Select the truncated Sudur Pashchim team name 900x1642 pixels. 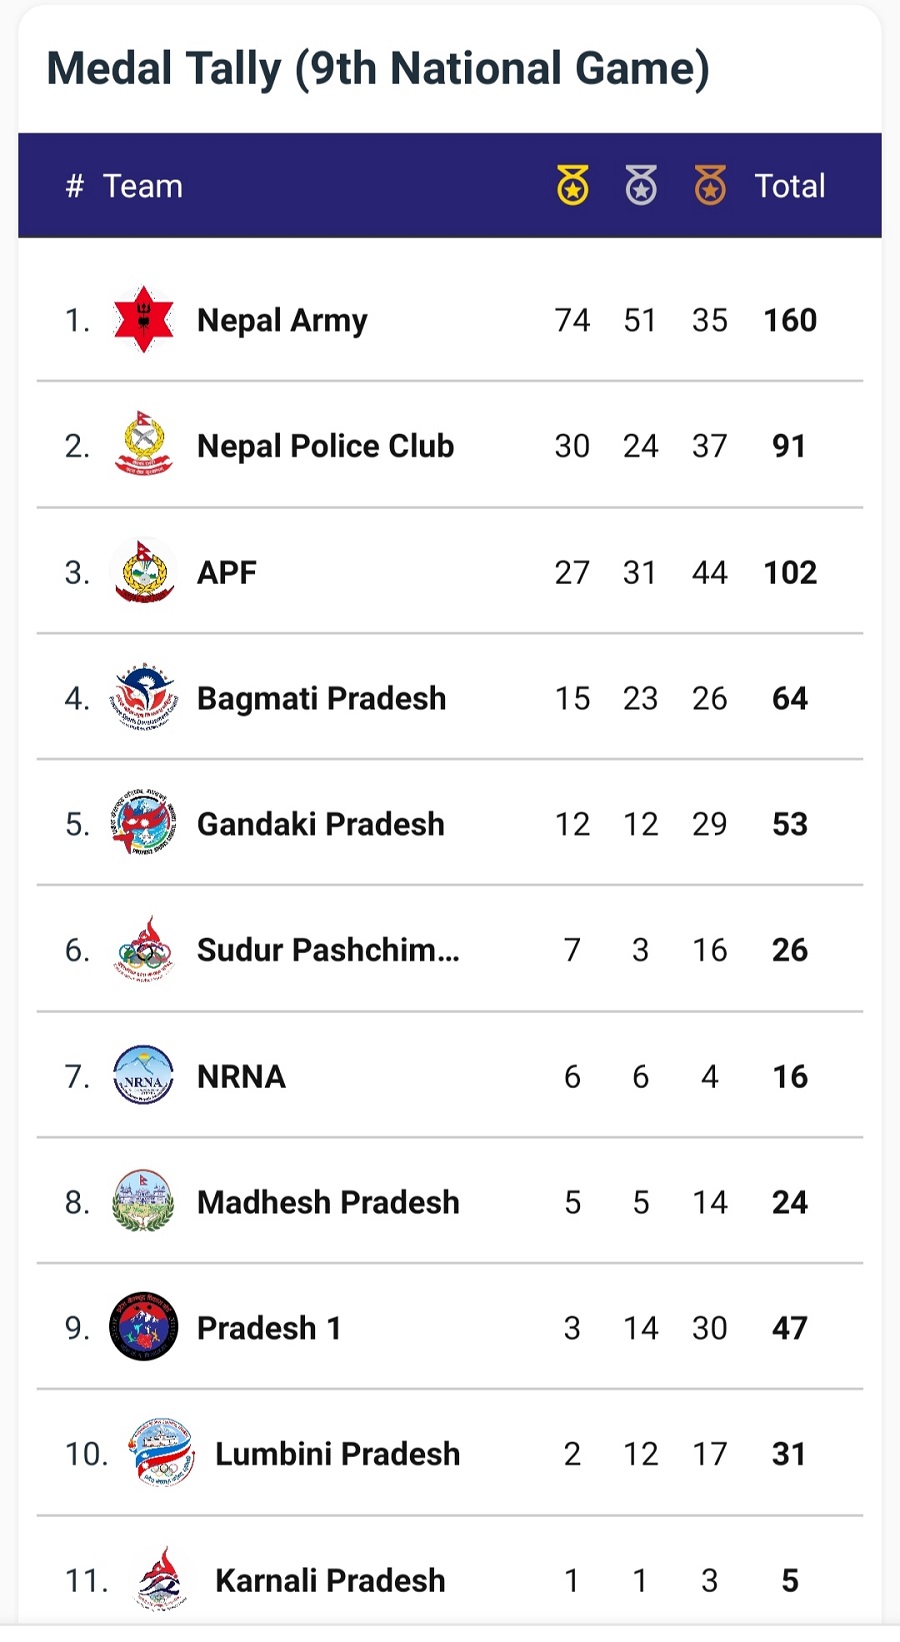(328, 950)
